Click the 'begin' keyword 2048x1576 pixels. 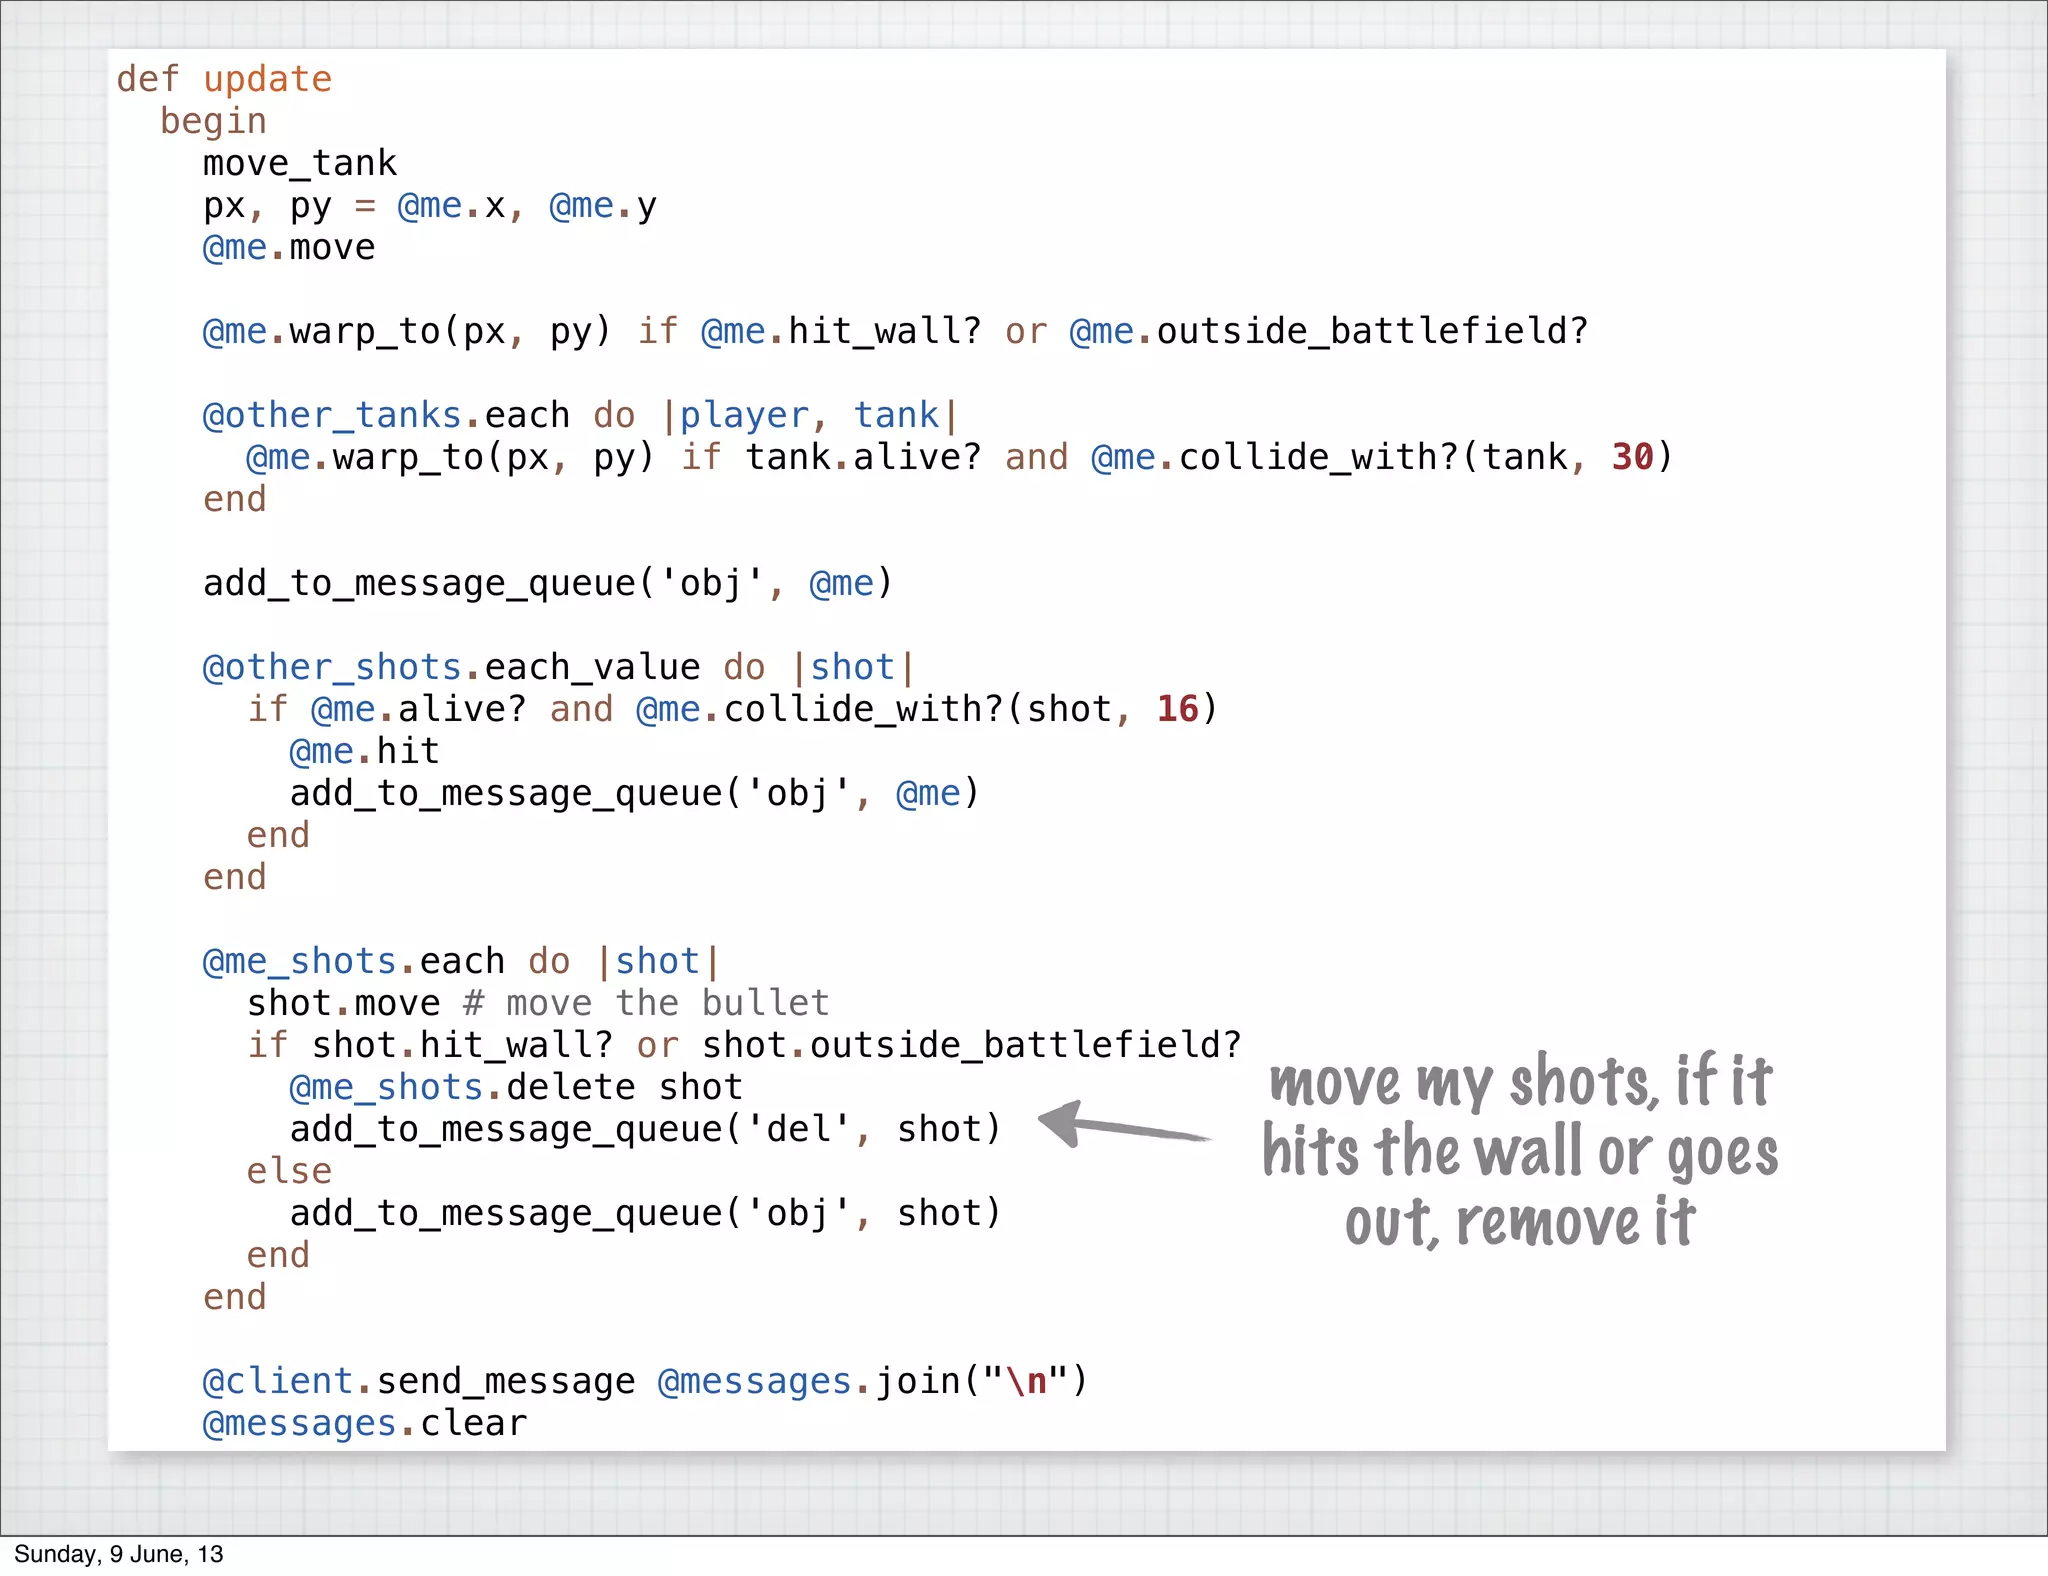213,121
